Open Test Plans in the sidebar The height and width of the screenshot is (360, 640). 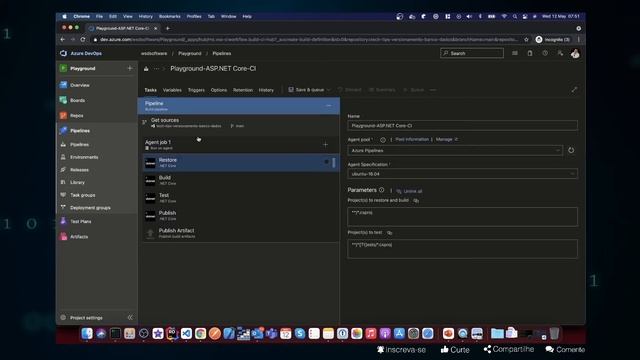80,221
